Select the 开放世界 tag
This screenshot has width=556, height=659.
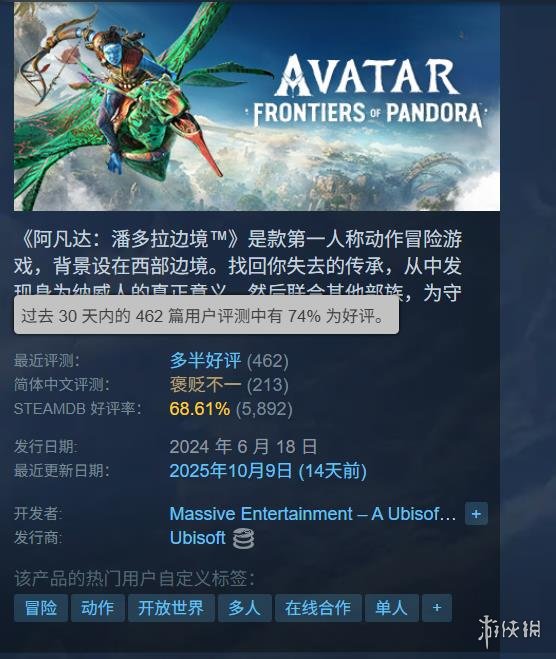[171, 608]
